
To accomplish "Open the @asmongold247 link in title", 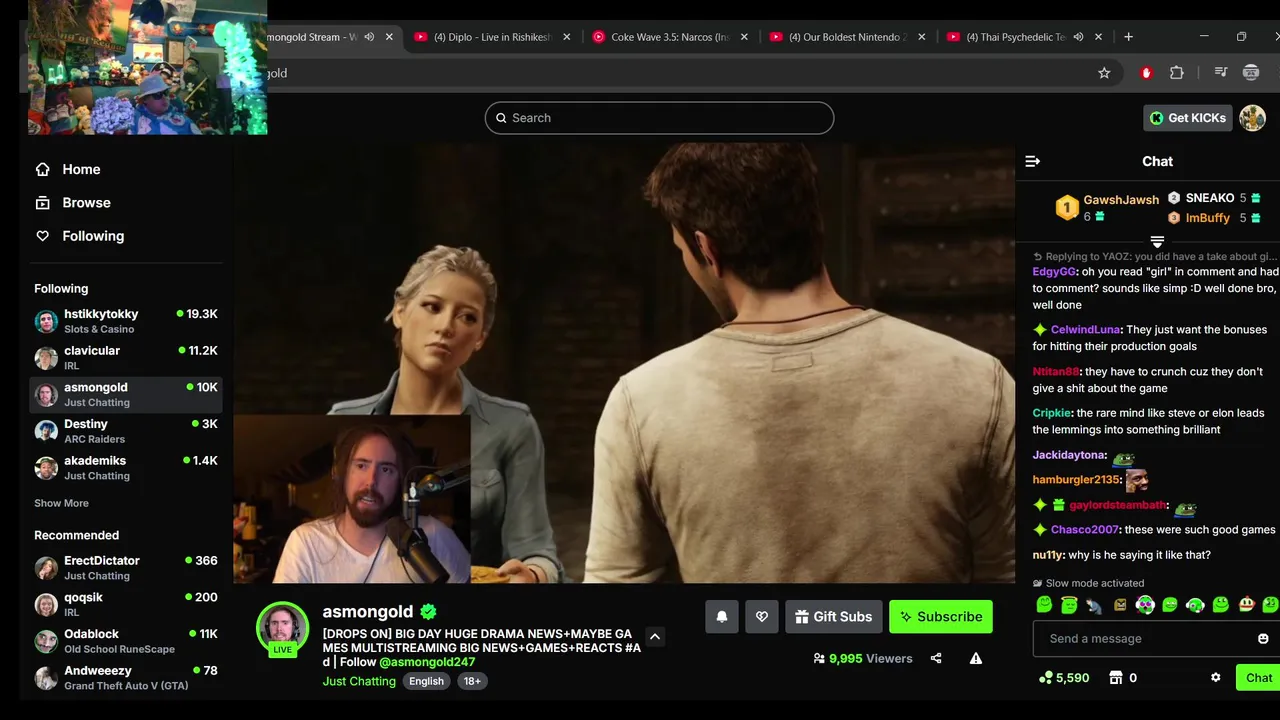I will click(x=427, y=662).
